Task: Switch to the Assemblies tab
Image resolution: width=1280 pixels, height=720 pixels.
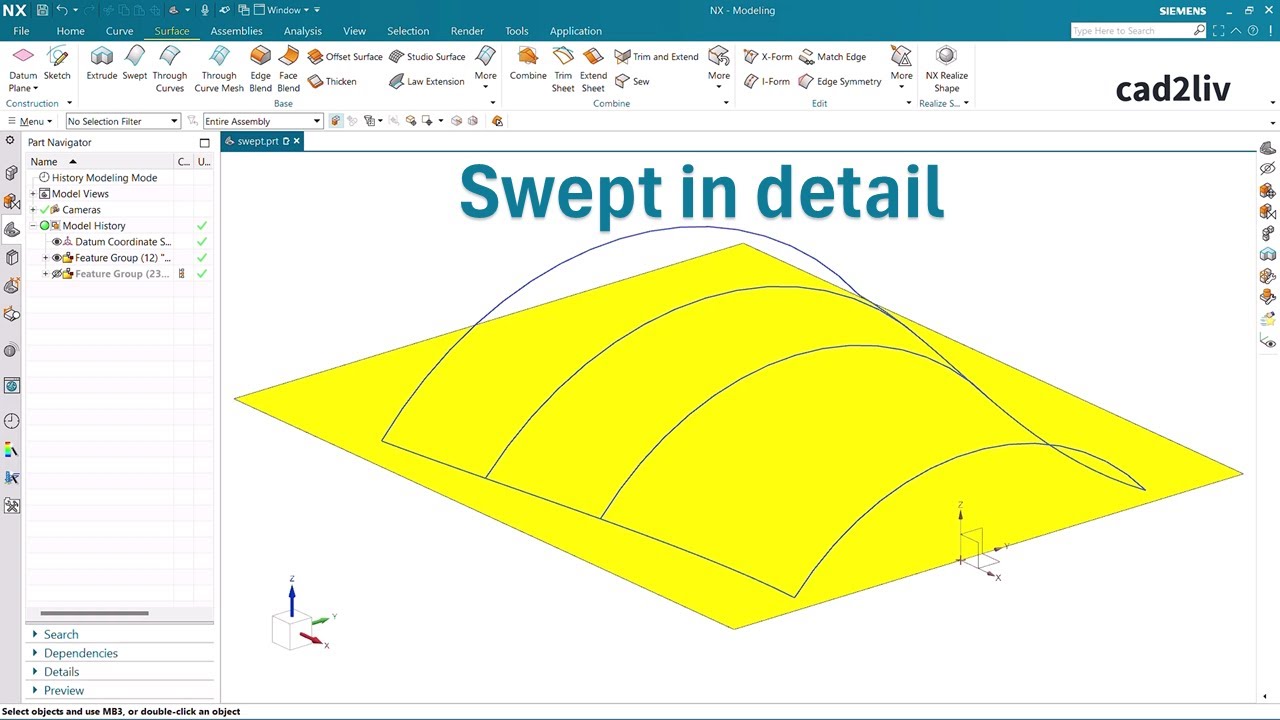Action: (x=236, y=31)
